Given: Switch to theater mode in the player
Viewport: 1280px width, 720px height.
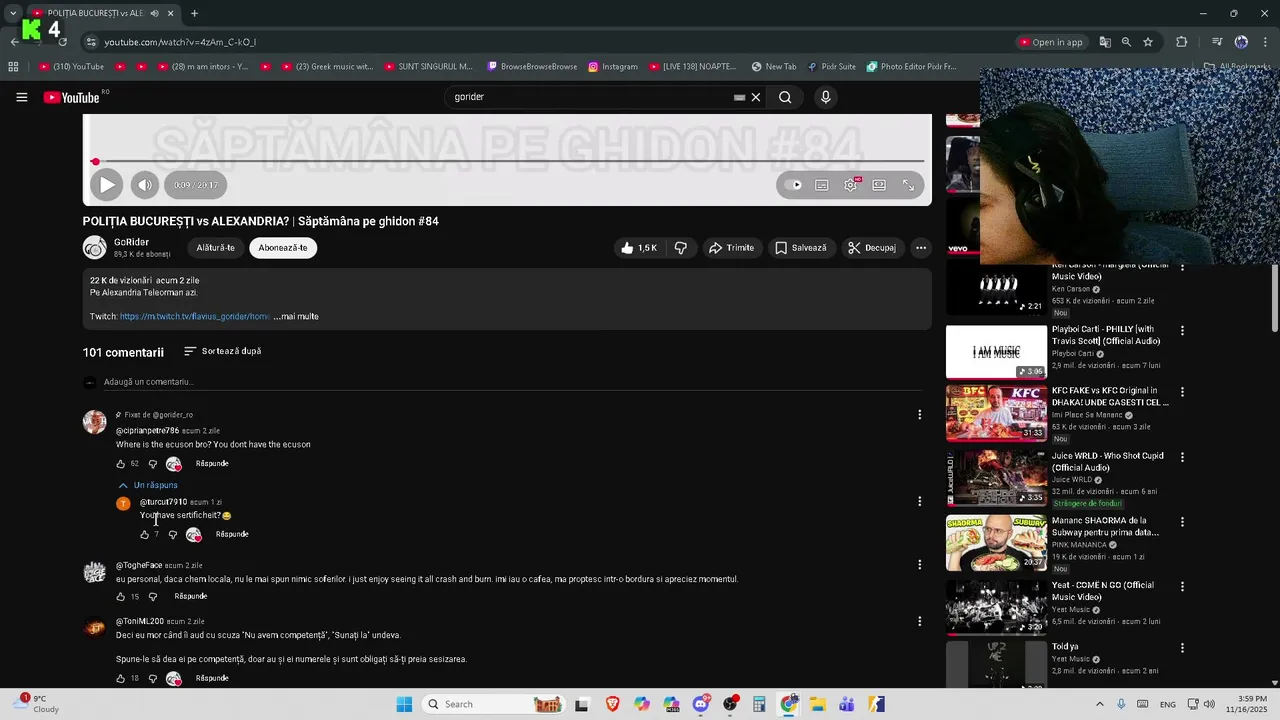Looking at the screenshot, I should pyautogui.click(x=879, y=185).
